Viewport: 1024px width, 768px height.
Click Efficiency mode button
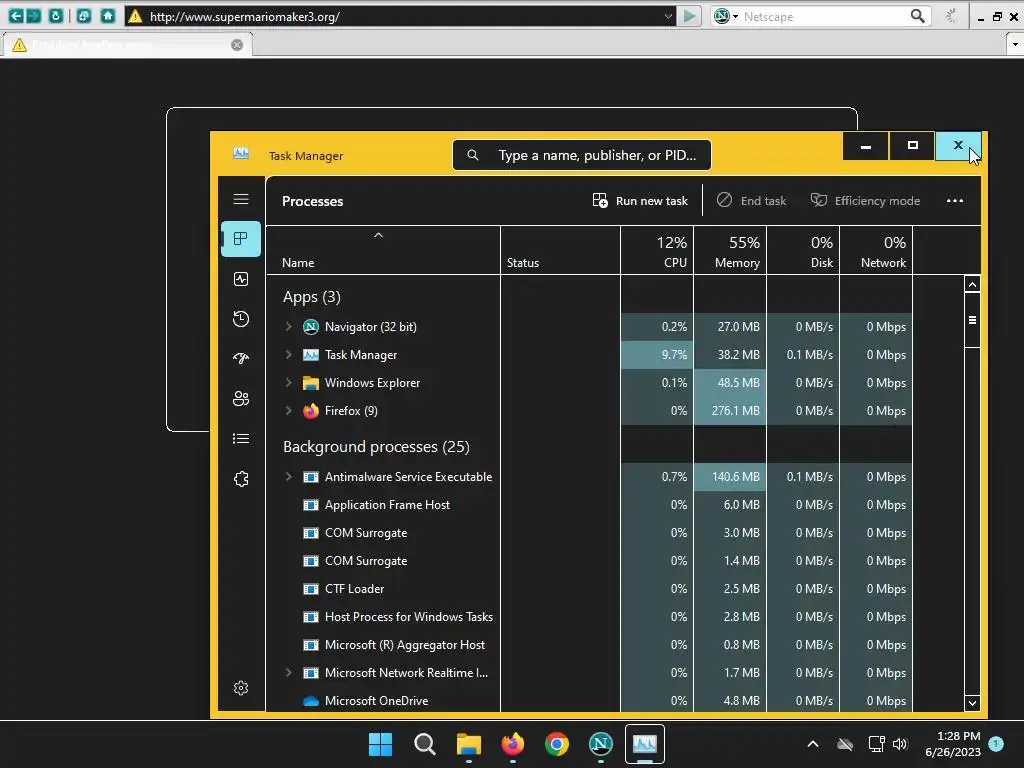pyautogui.click(x=865, y=200)
